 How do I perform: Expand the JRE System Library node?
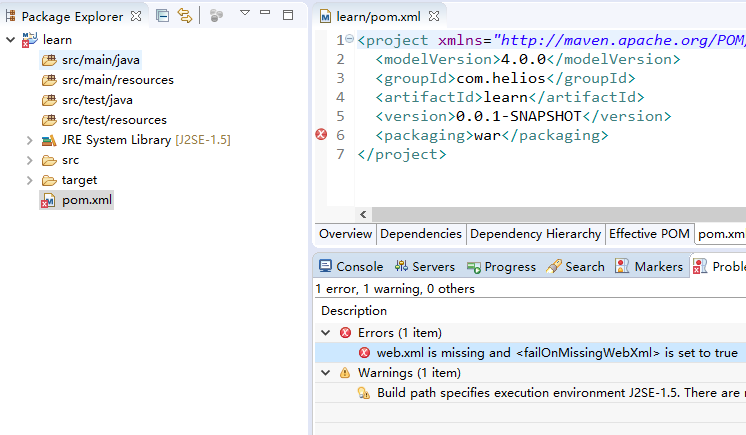click(x=29, y=140)
